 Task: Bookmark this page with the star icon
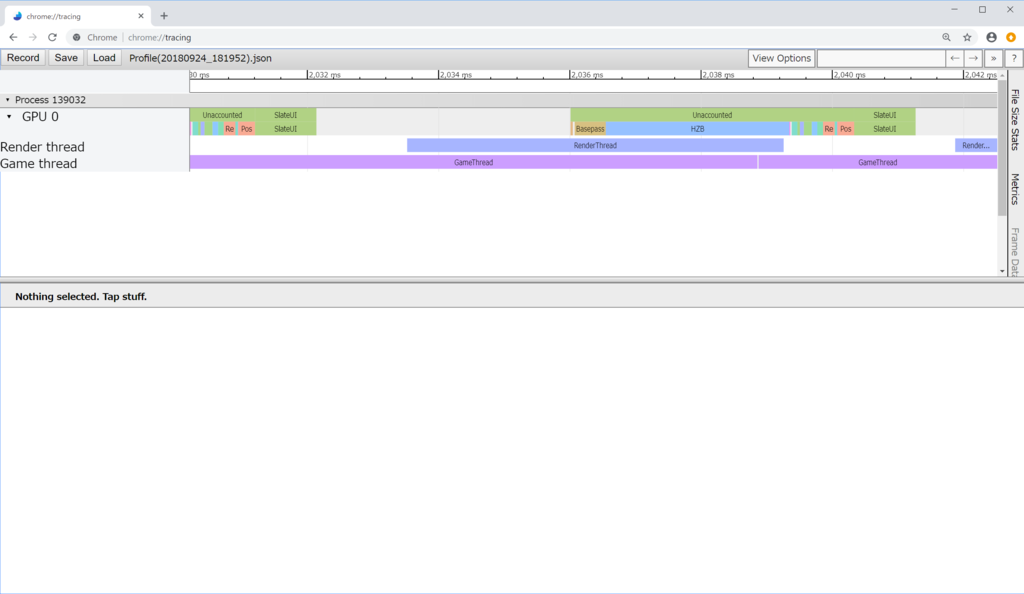point(967,37)
